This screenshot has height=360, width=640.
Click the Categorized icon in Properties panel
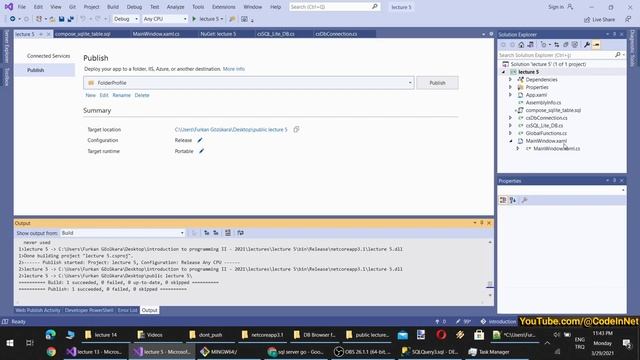tap(503, 200)
